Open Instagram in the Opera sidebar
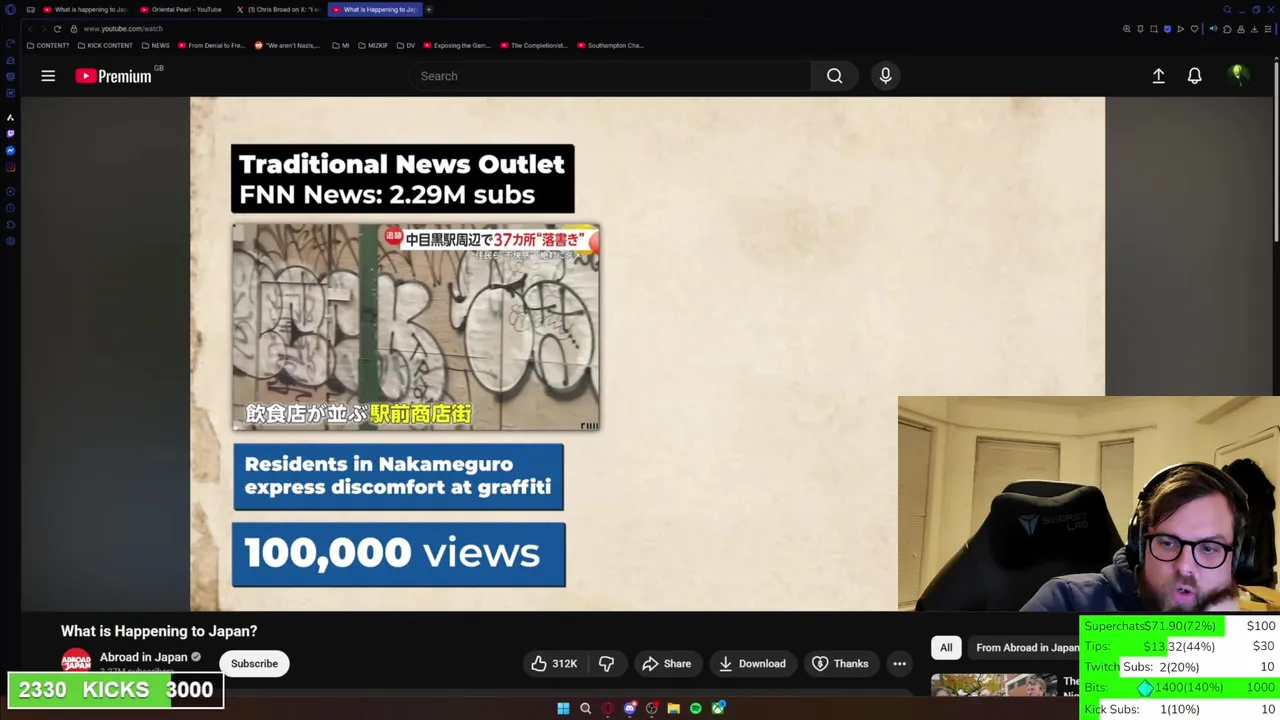The width and height of the screenshot is (1280, 720). click(10, 167)
